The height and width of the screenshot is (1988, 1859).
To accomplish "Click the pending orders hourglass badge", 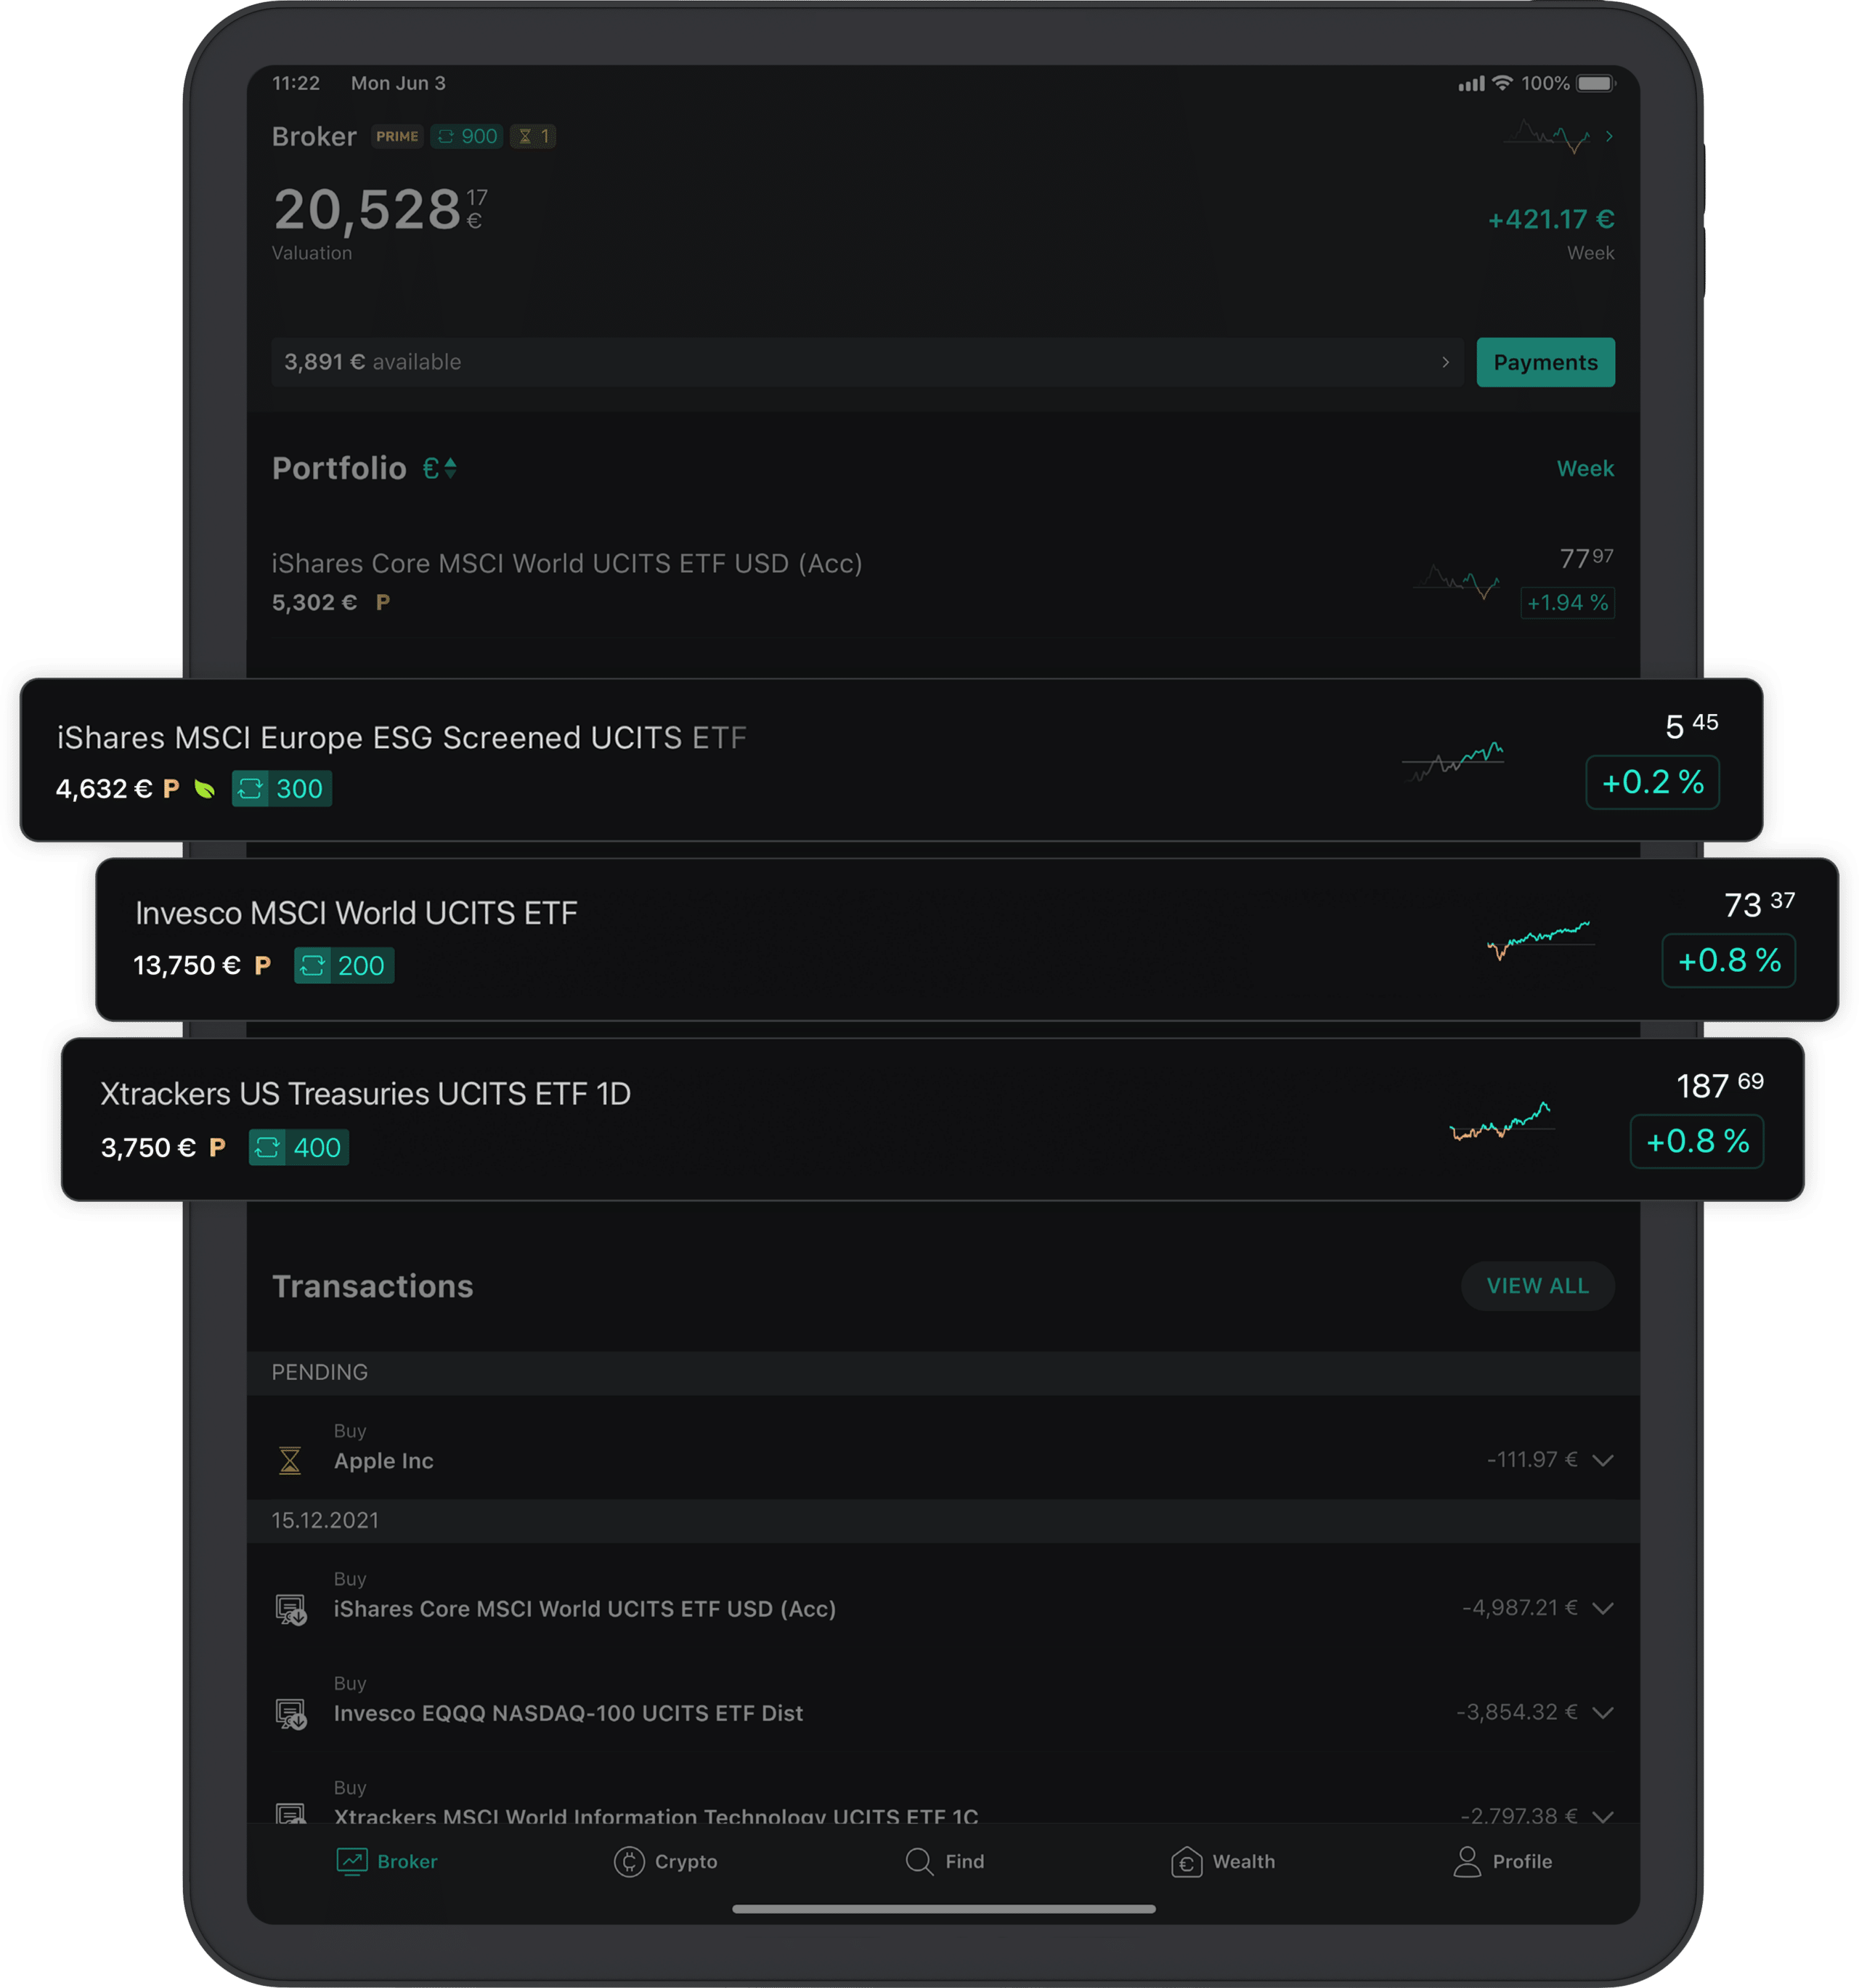I will point(533,136).
